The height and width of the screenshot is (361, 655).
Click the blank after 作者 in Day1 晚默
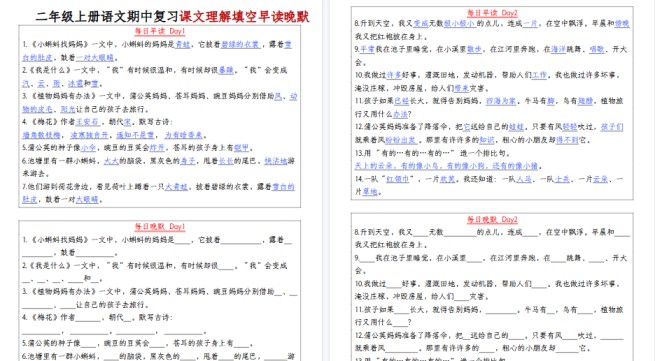88,318
